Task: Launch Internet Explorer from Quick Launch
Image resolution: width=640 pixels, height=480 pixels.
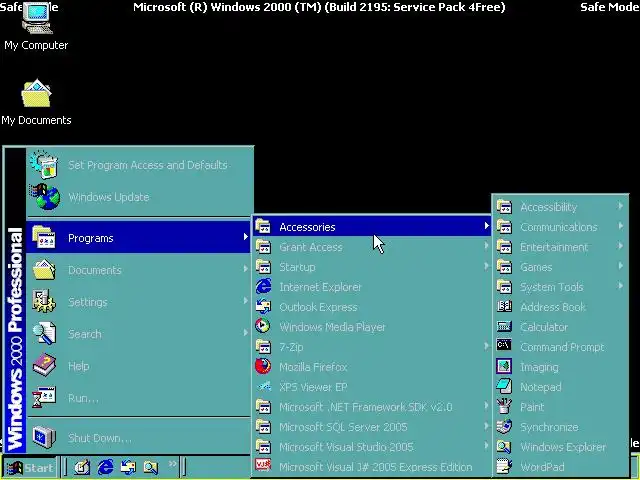Action: 106,467
